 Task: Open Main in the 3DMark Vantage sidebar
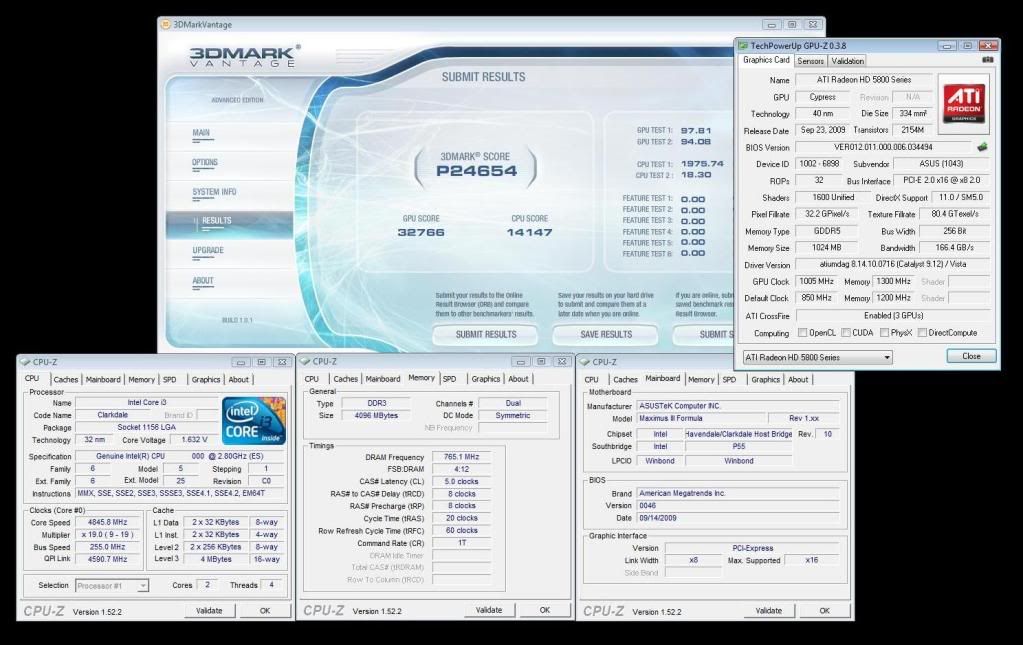(201, 133)
